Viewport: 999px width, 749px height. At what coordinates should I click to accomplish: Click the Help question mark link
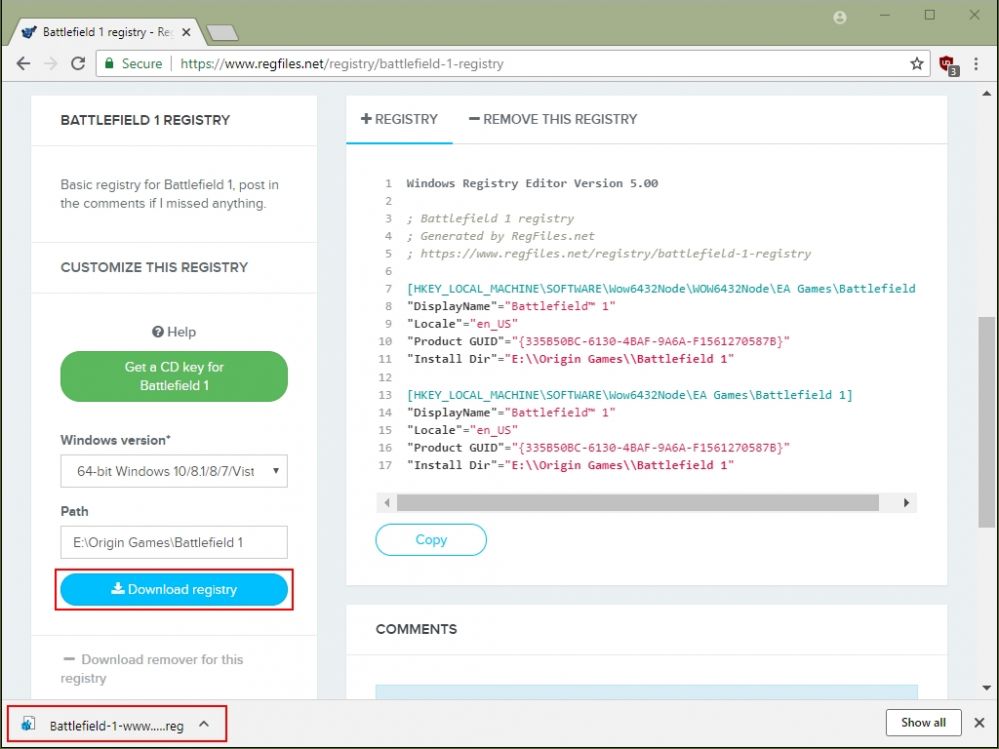(x=174, y=332)
